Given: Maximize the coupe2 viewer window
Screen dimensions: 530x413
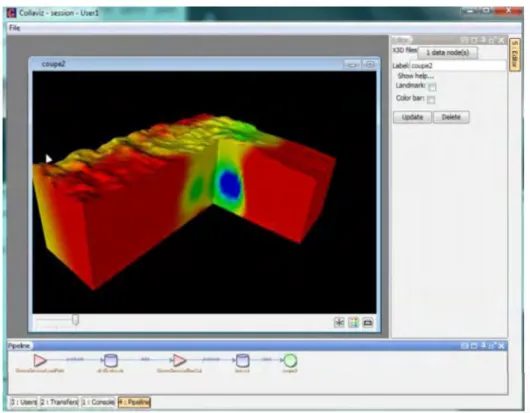Looking at the screenshot, I should coord(370,64).
